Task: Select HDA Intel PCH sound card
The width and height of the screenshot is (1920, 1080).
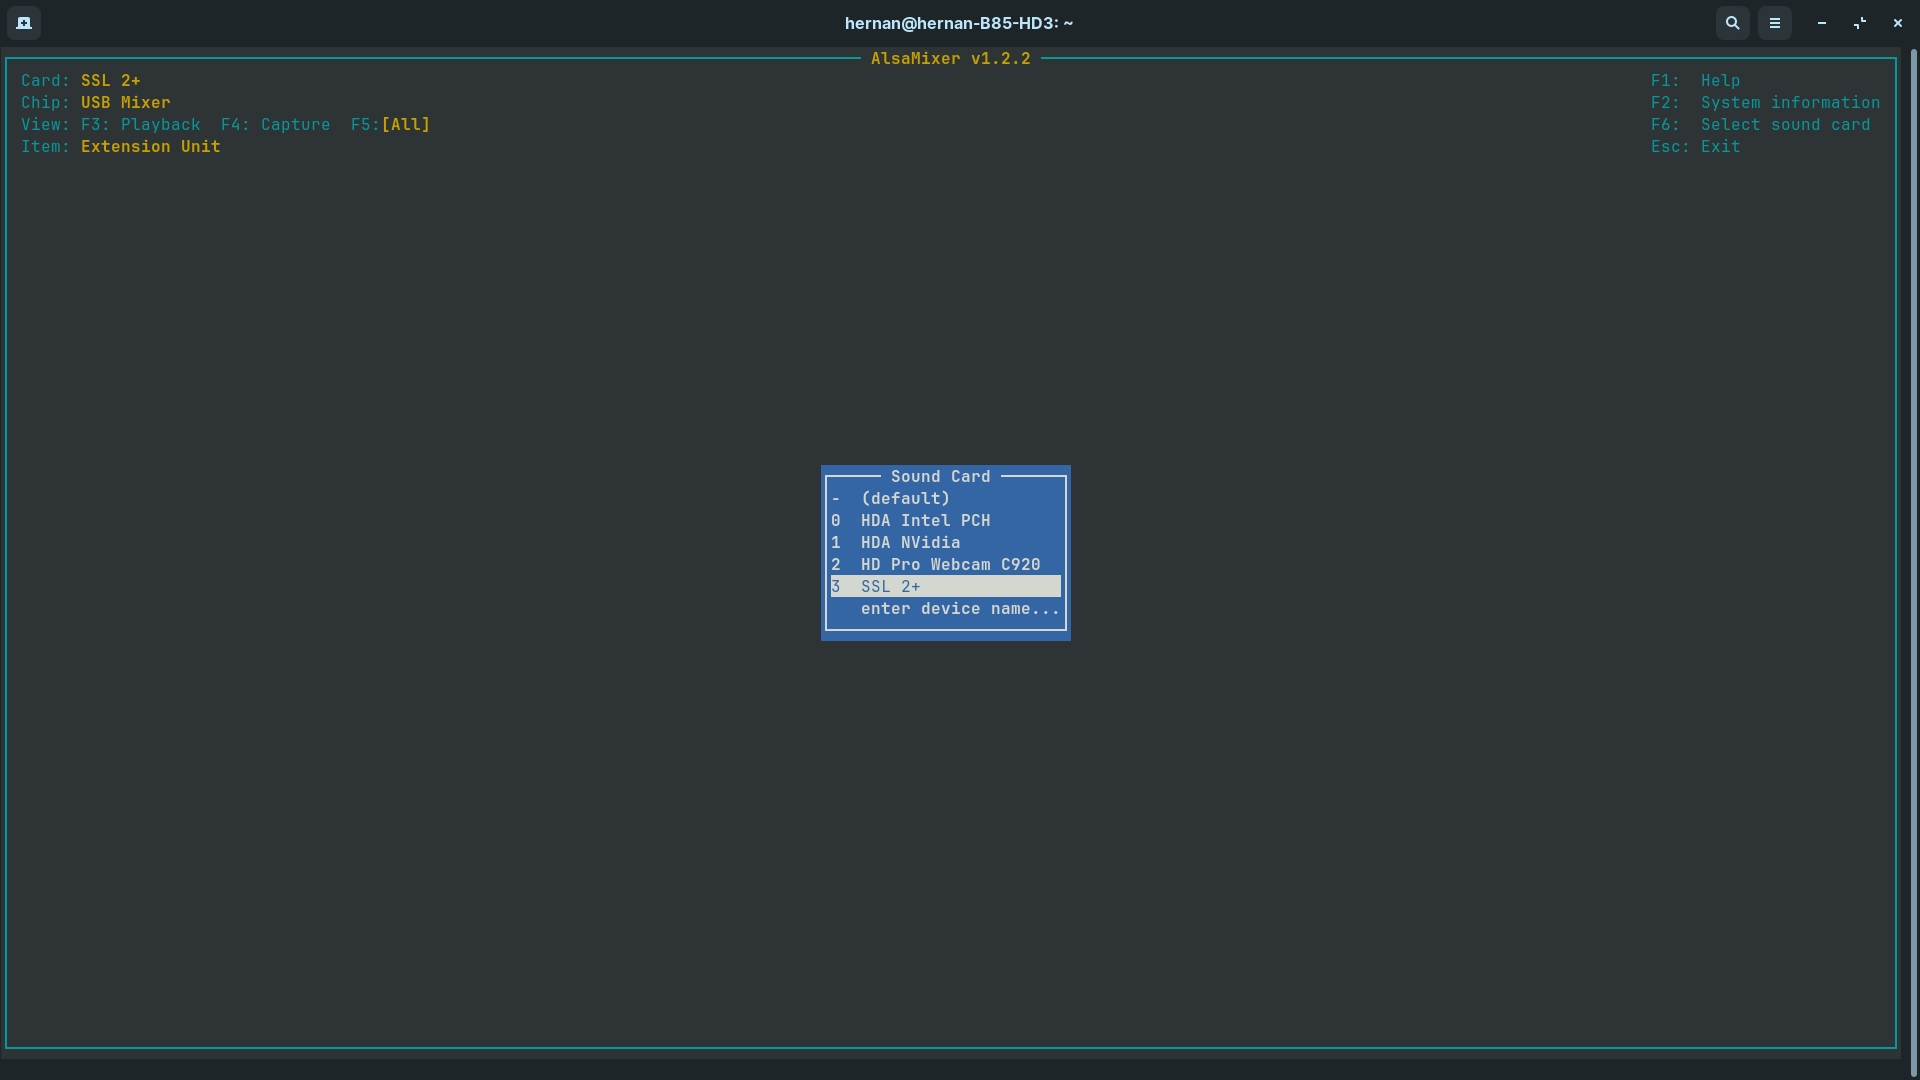Action: tap(946, 520)
